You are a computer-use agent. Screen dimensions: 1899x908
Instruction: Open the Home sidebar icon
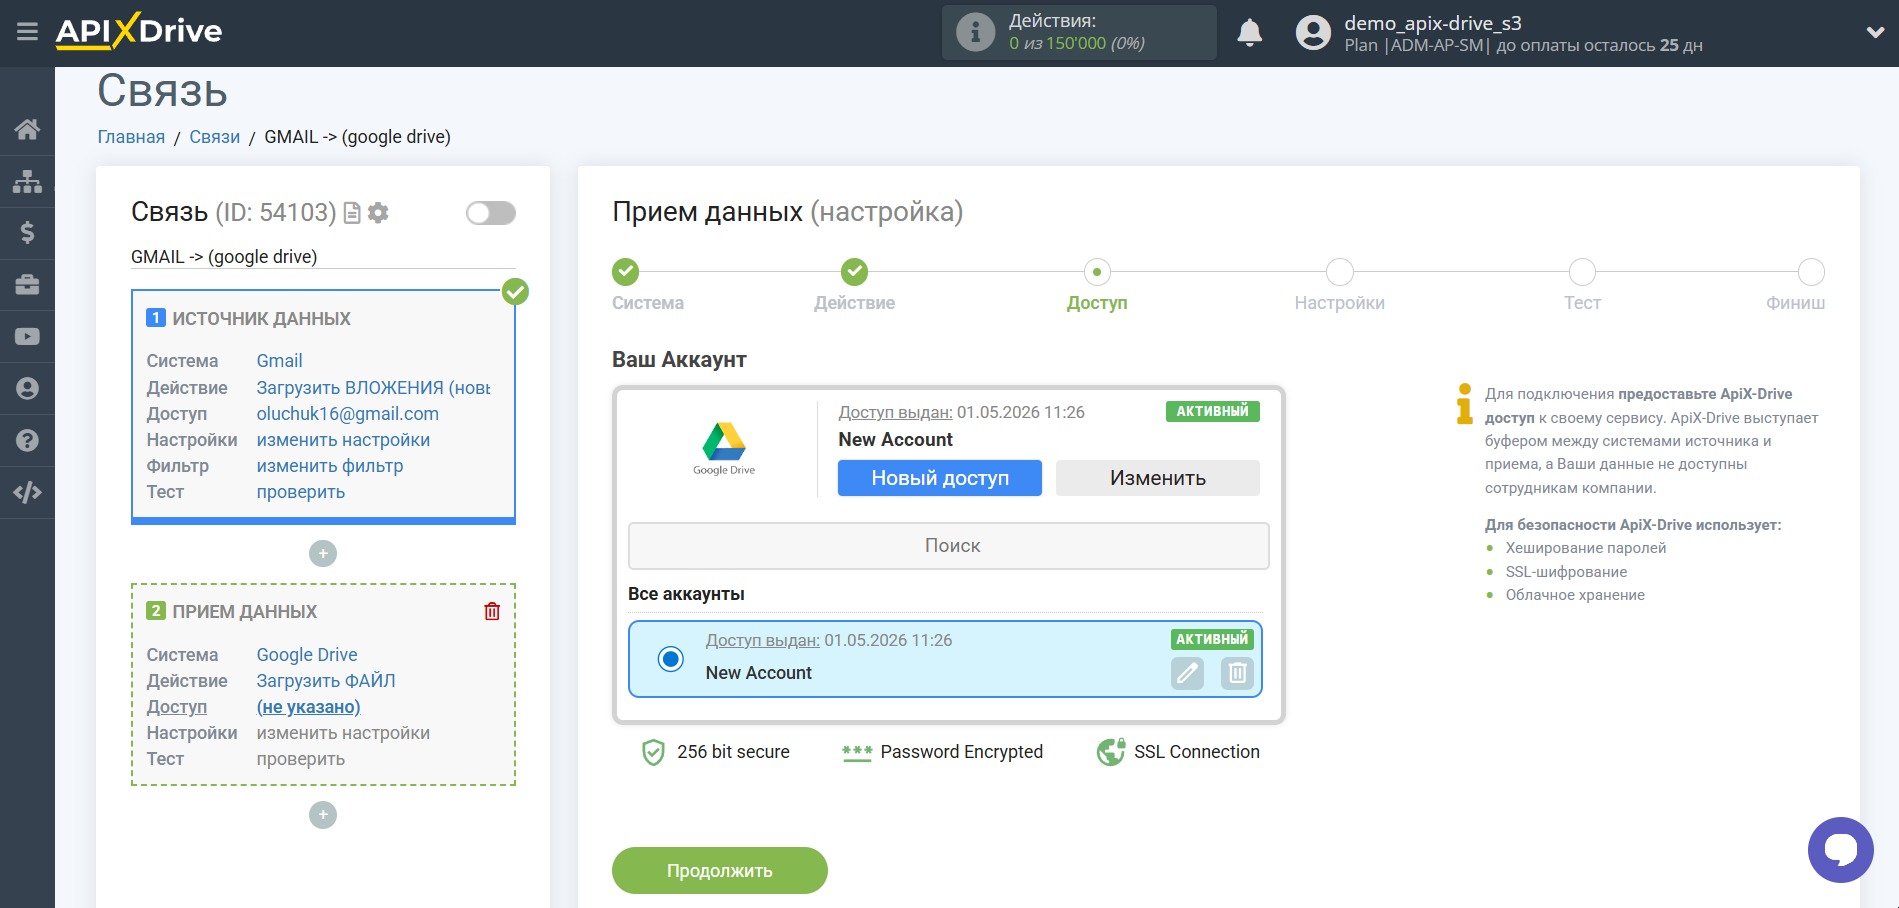[27, 129]
